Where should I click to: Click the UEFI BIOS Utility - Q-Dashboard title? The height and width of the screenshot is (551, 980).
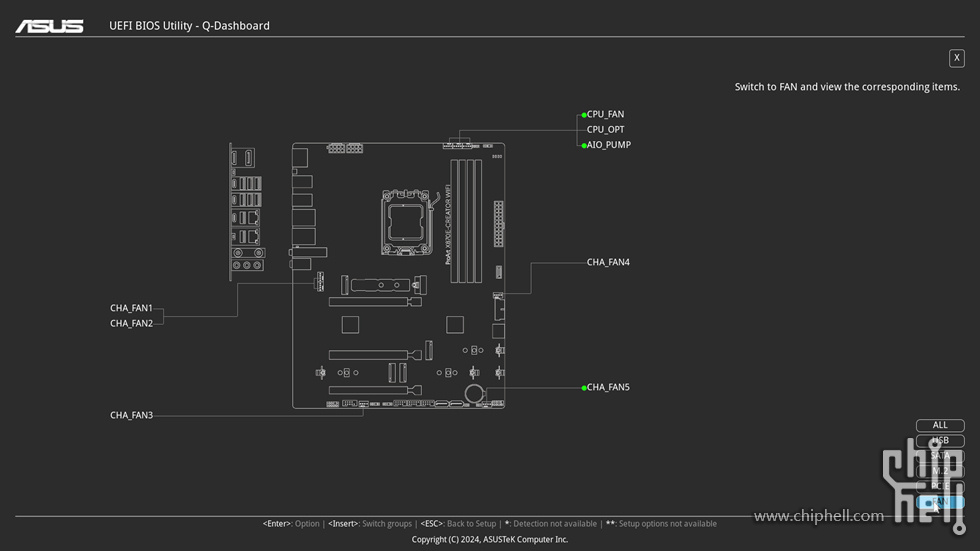[189, 26]
